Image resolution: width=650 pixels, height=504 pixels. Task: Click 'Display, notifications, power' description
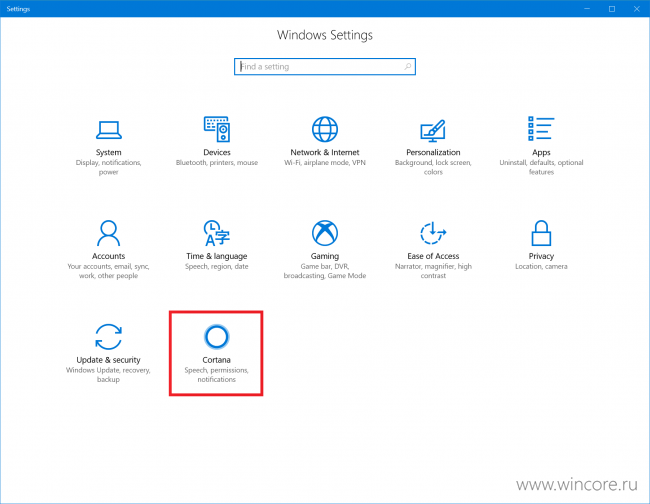109,167
